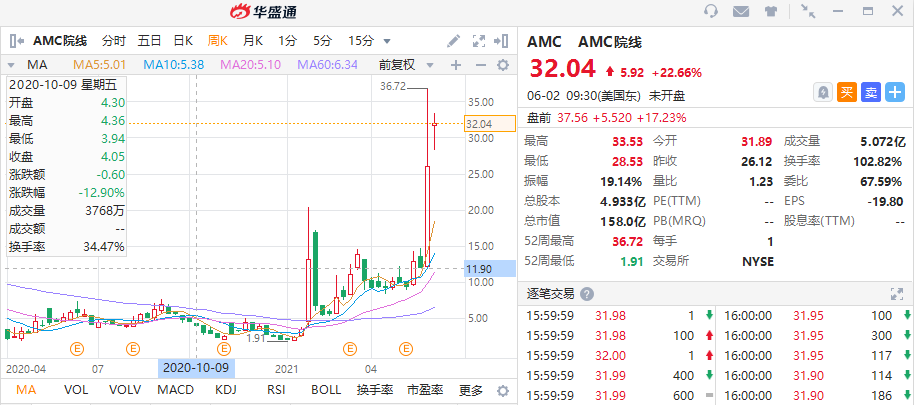Switch to 1分 chart
Viewport: 914px width, 405px height.
point(287,41)
